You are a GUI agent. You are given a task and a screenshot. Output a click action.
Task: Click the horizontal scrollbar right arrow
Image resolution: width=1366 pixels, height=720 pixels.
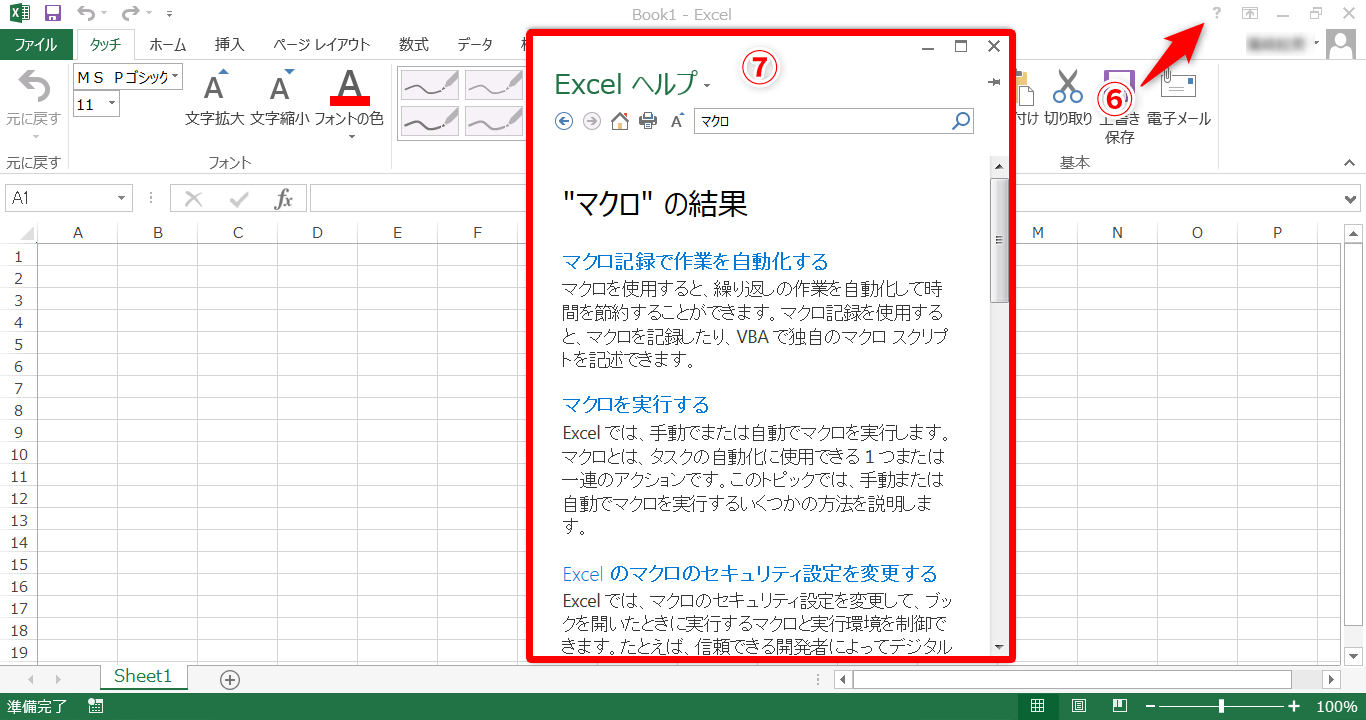tap(1331, 680)
